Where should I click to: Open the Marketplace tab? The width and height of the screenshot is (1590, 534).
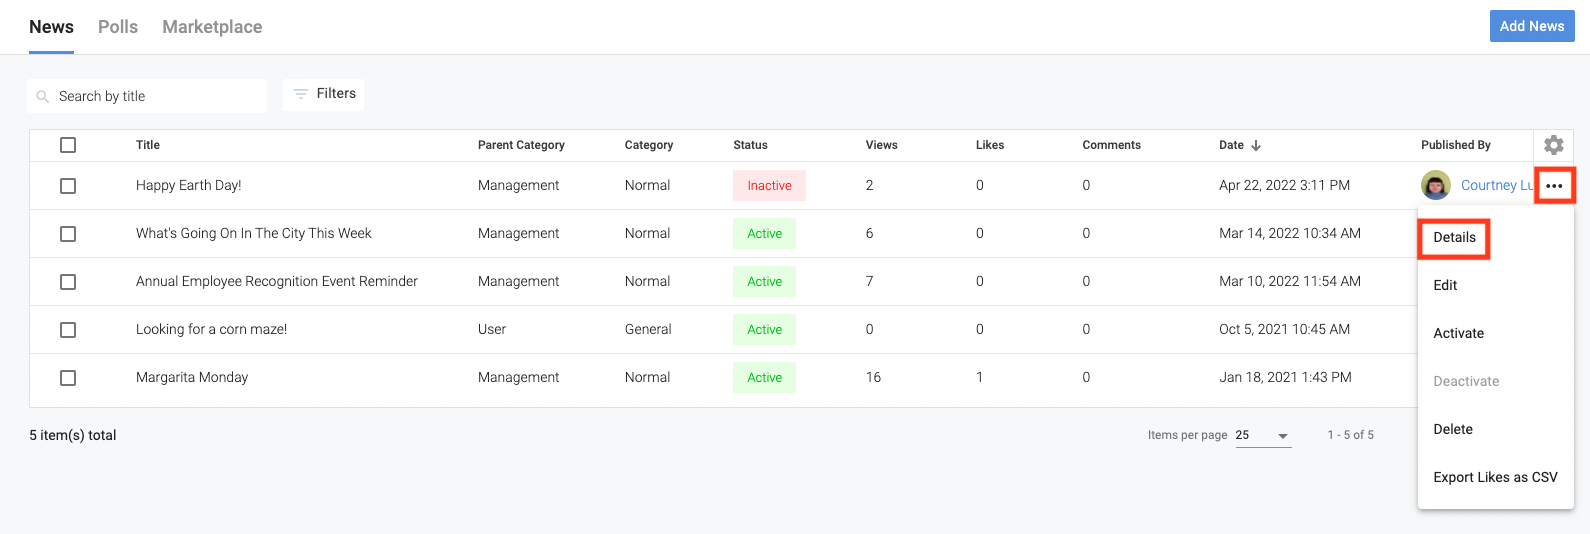pyautogui.click(x=212, y=27)
